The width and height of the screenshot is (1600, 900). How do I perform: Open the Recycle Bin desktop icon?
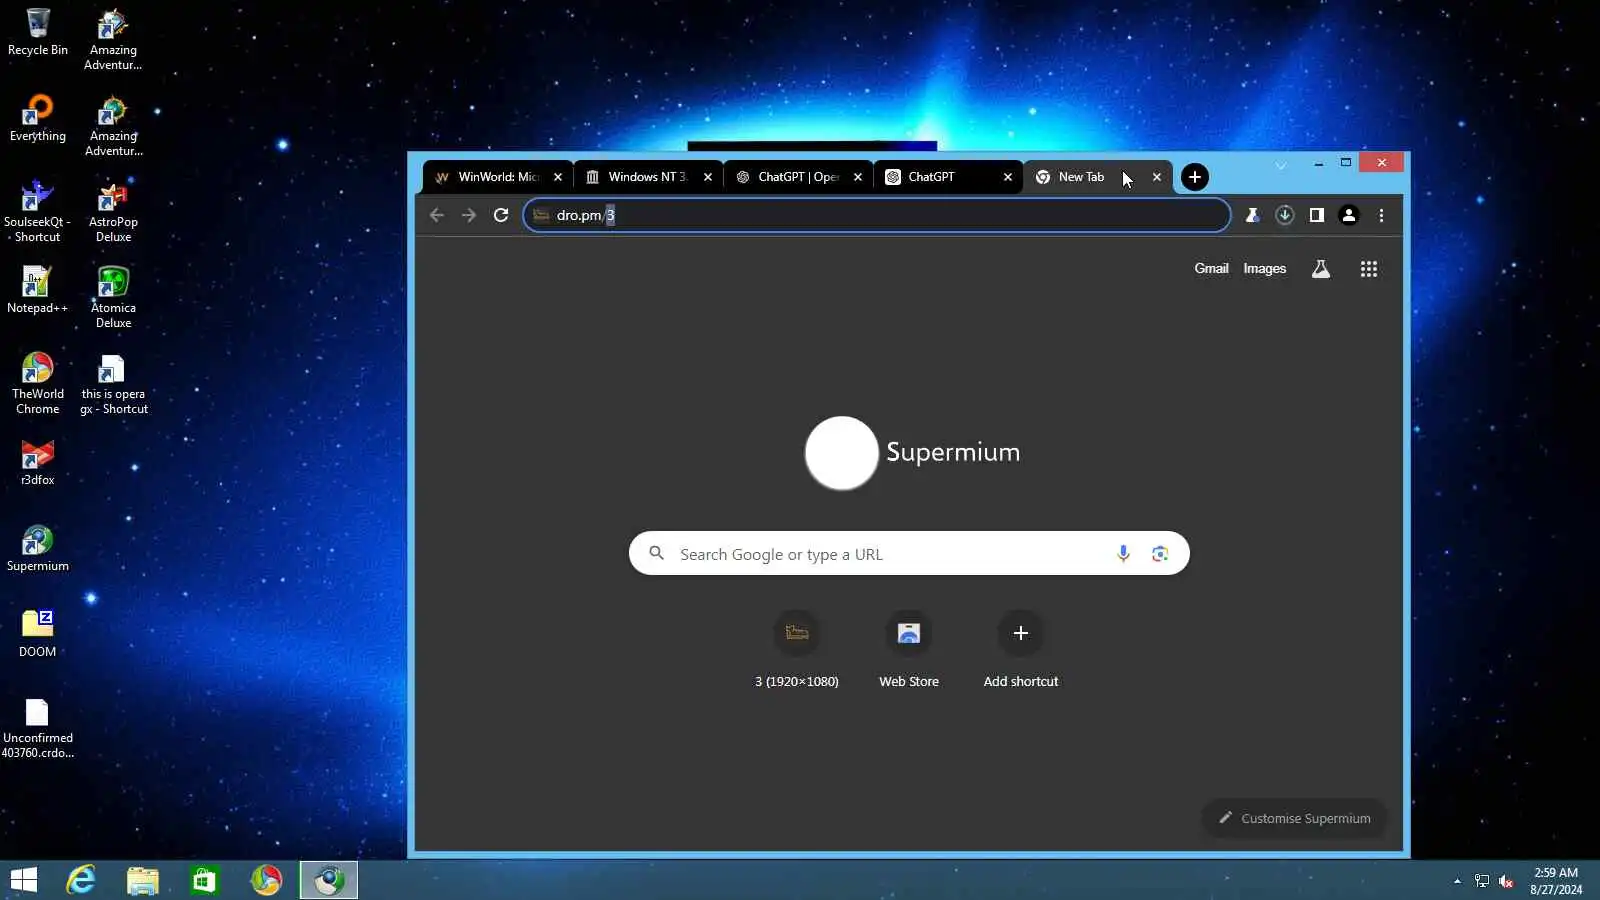(38, 32)
